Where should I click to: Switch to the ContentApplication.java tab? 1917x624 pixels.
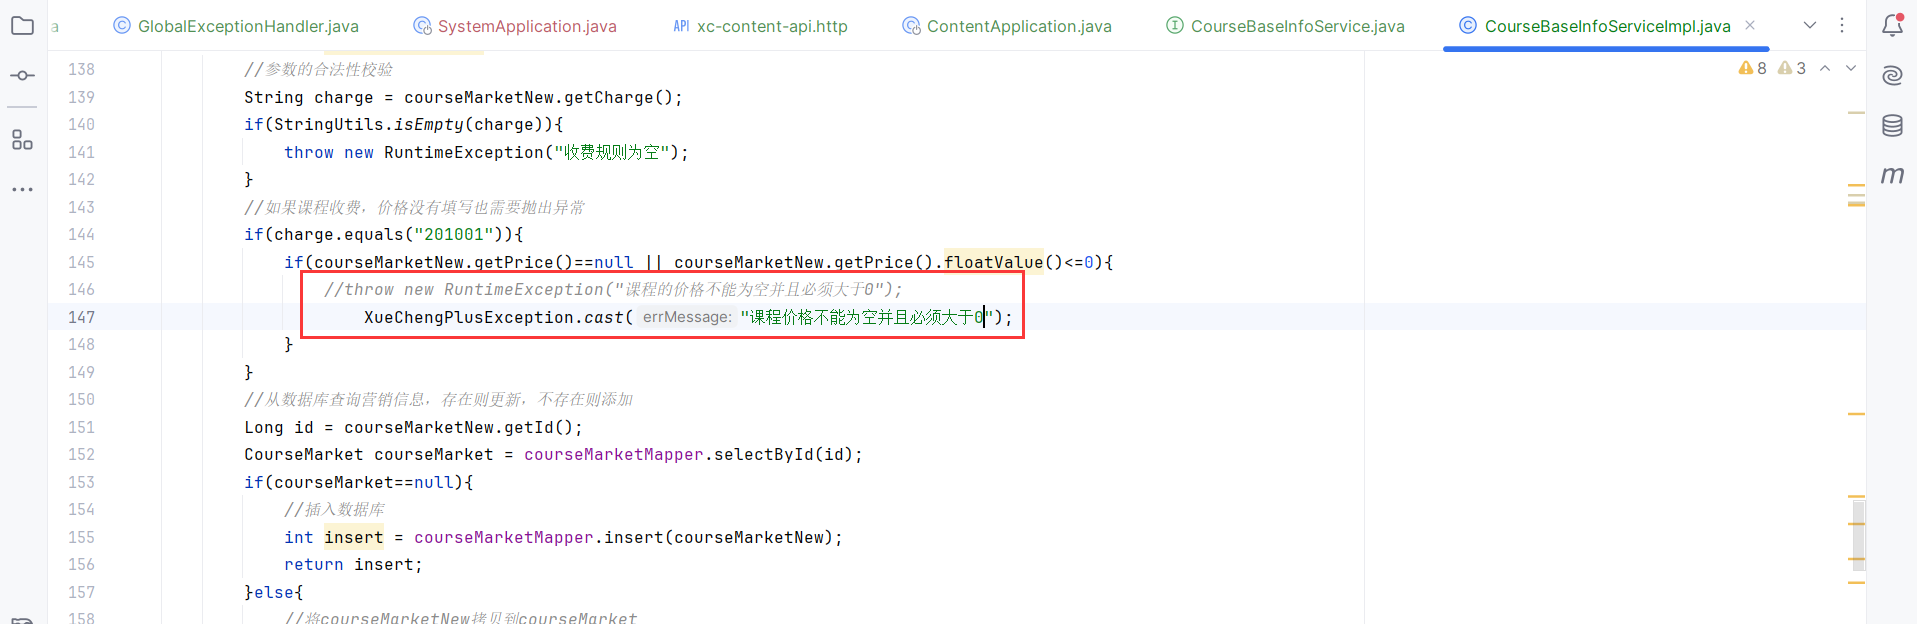point(1007,26)
